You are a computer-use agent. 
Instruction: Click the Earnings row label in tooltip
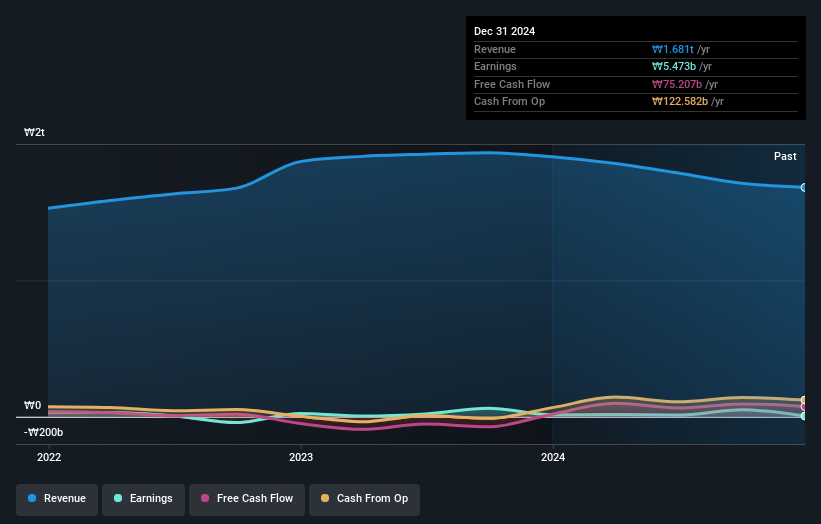(x=495, y=66)
